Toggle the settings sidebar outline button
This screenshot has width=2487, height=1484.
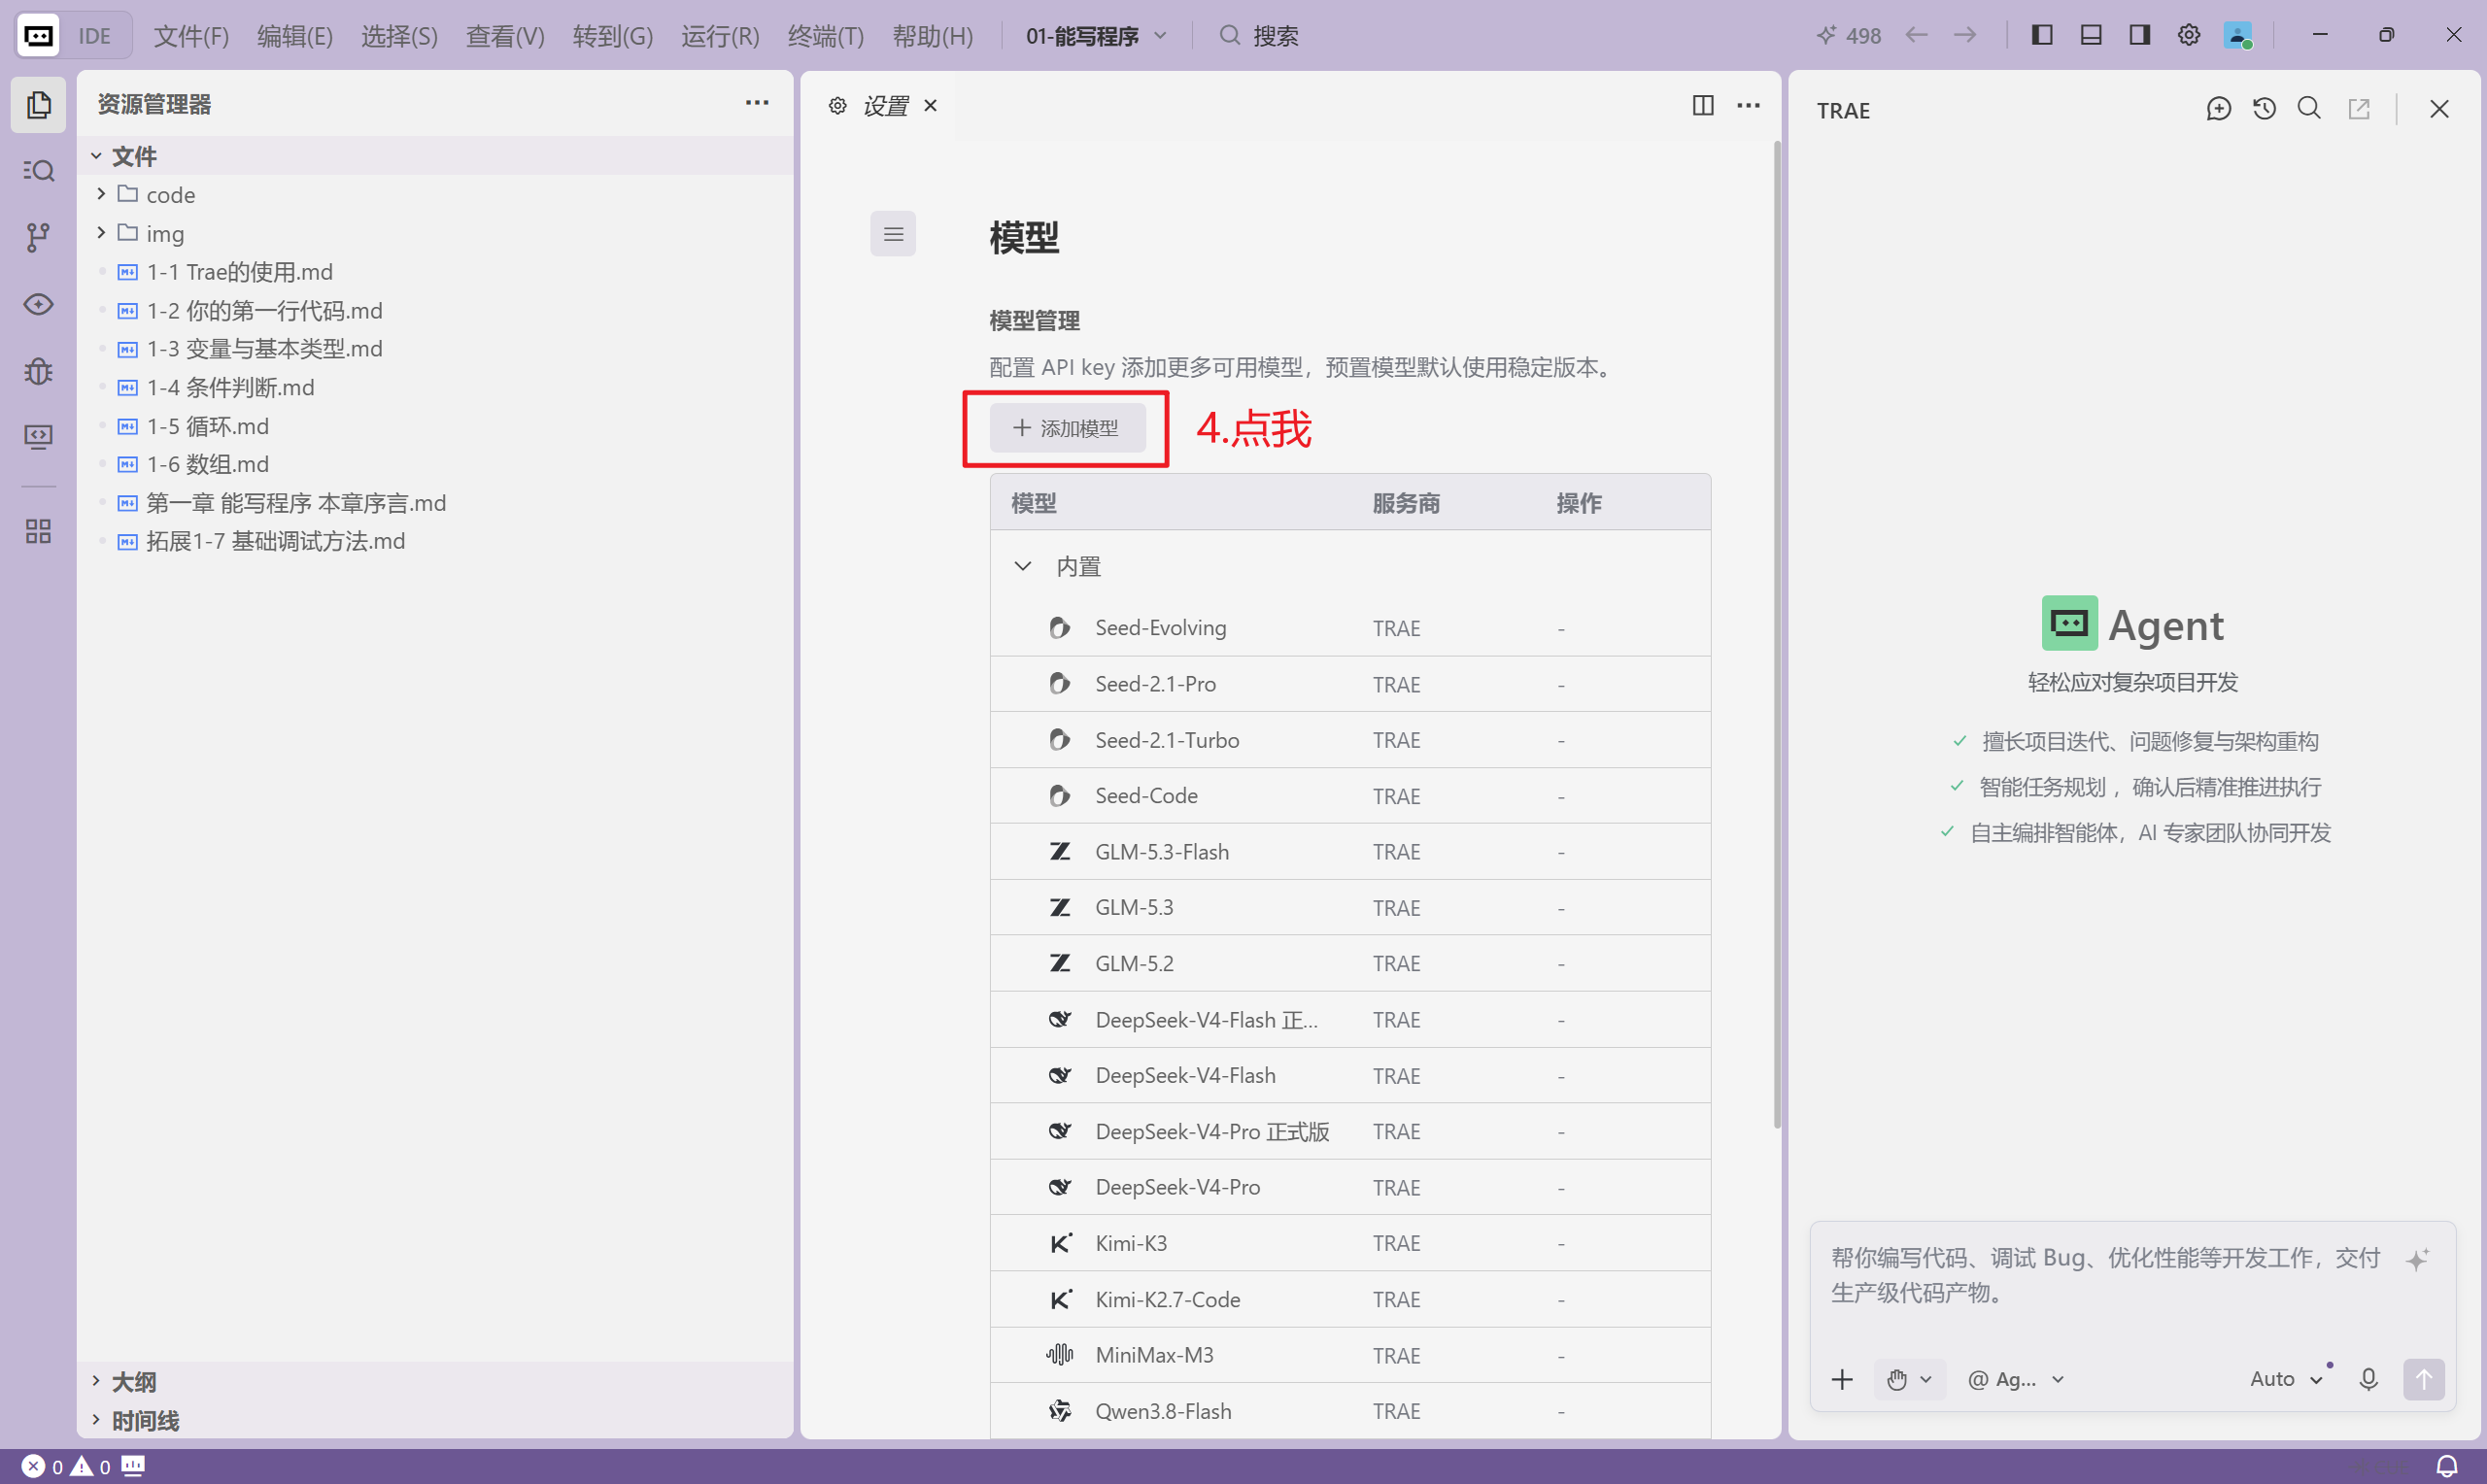click(x=893, y=234)
